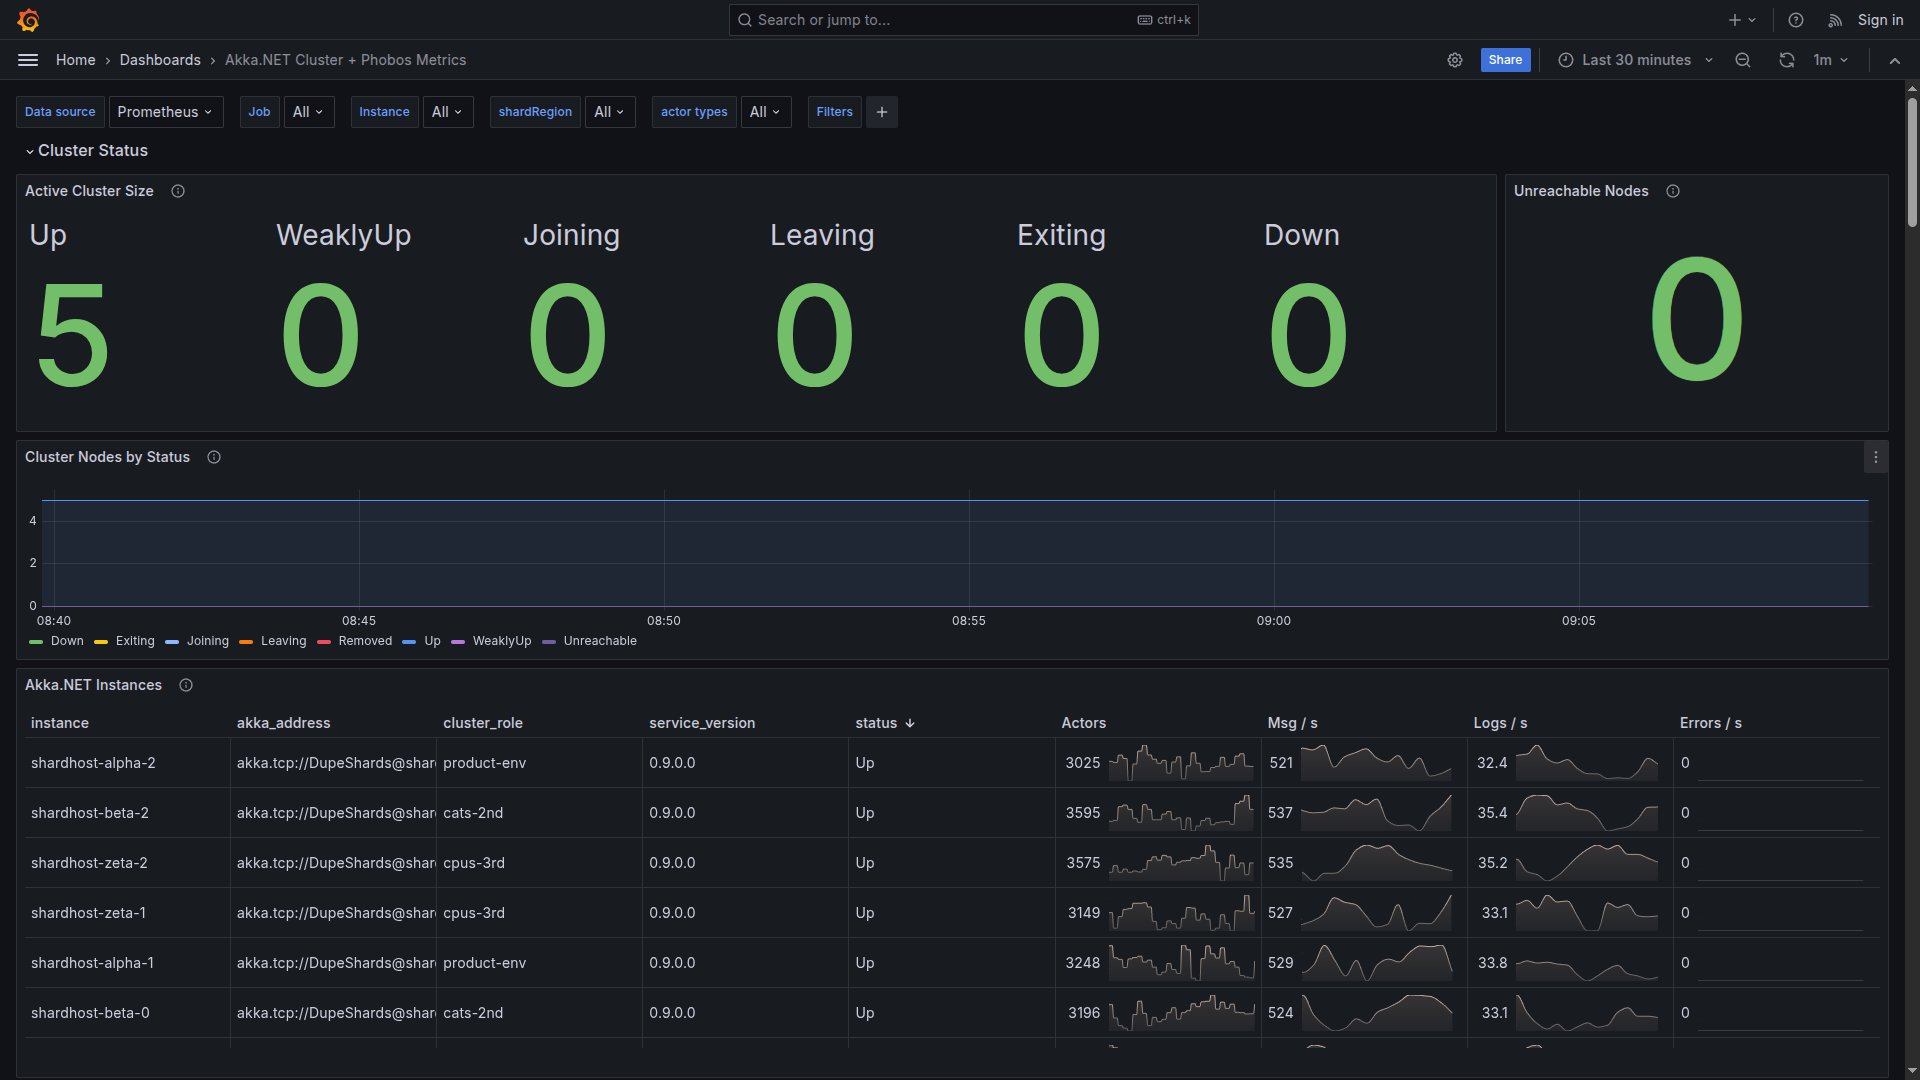Click the Sign in link
This screenshot has height=1080, width=1920.
1880,20
